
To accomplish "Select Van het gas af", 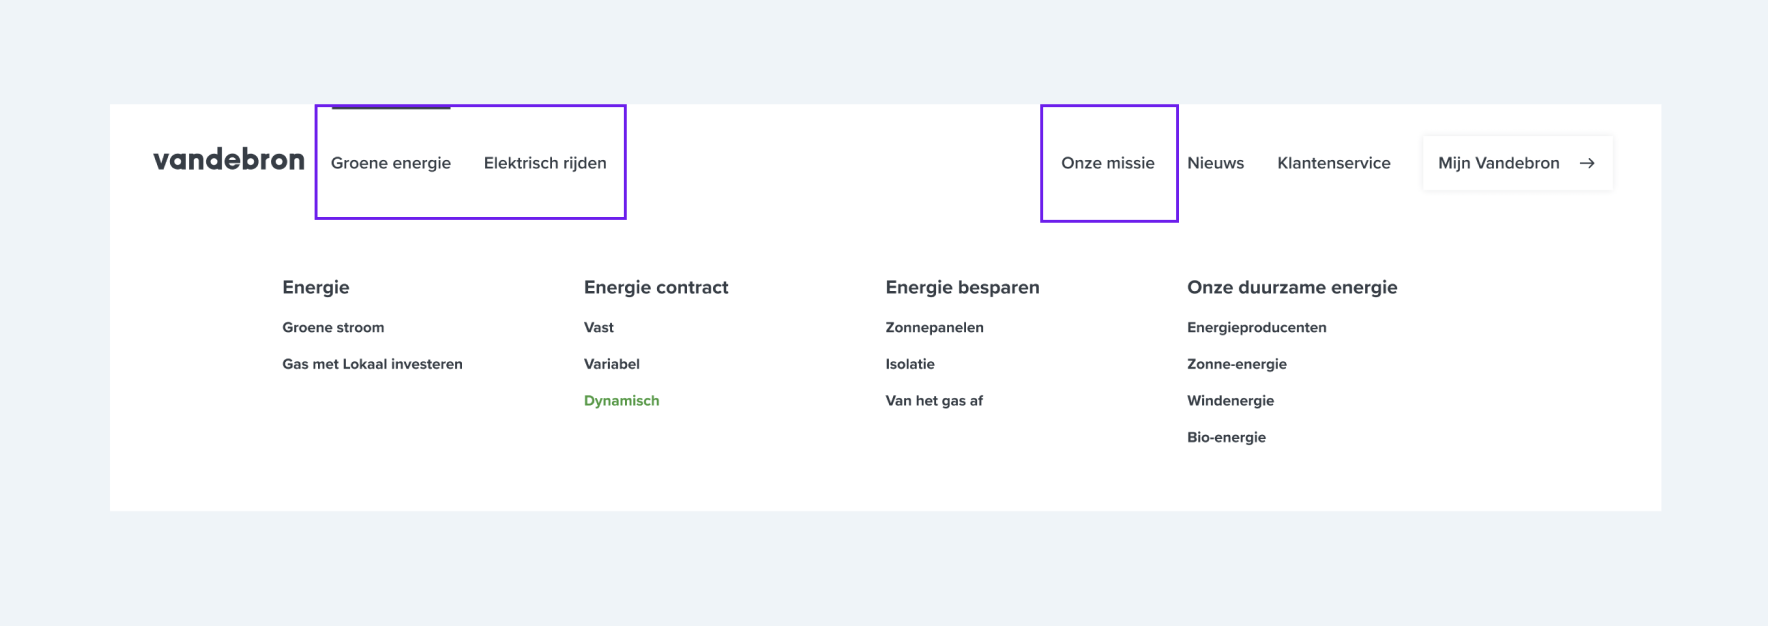I will click(934, 401).
